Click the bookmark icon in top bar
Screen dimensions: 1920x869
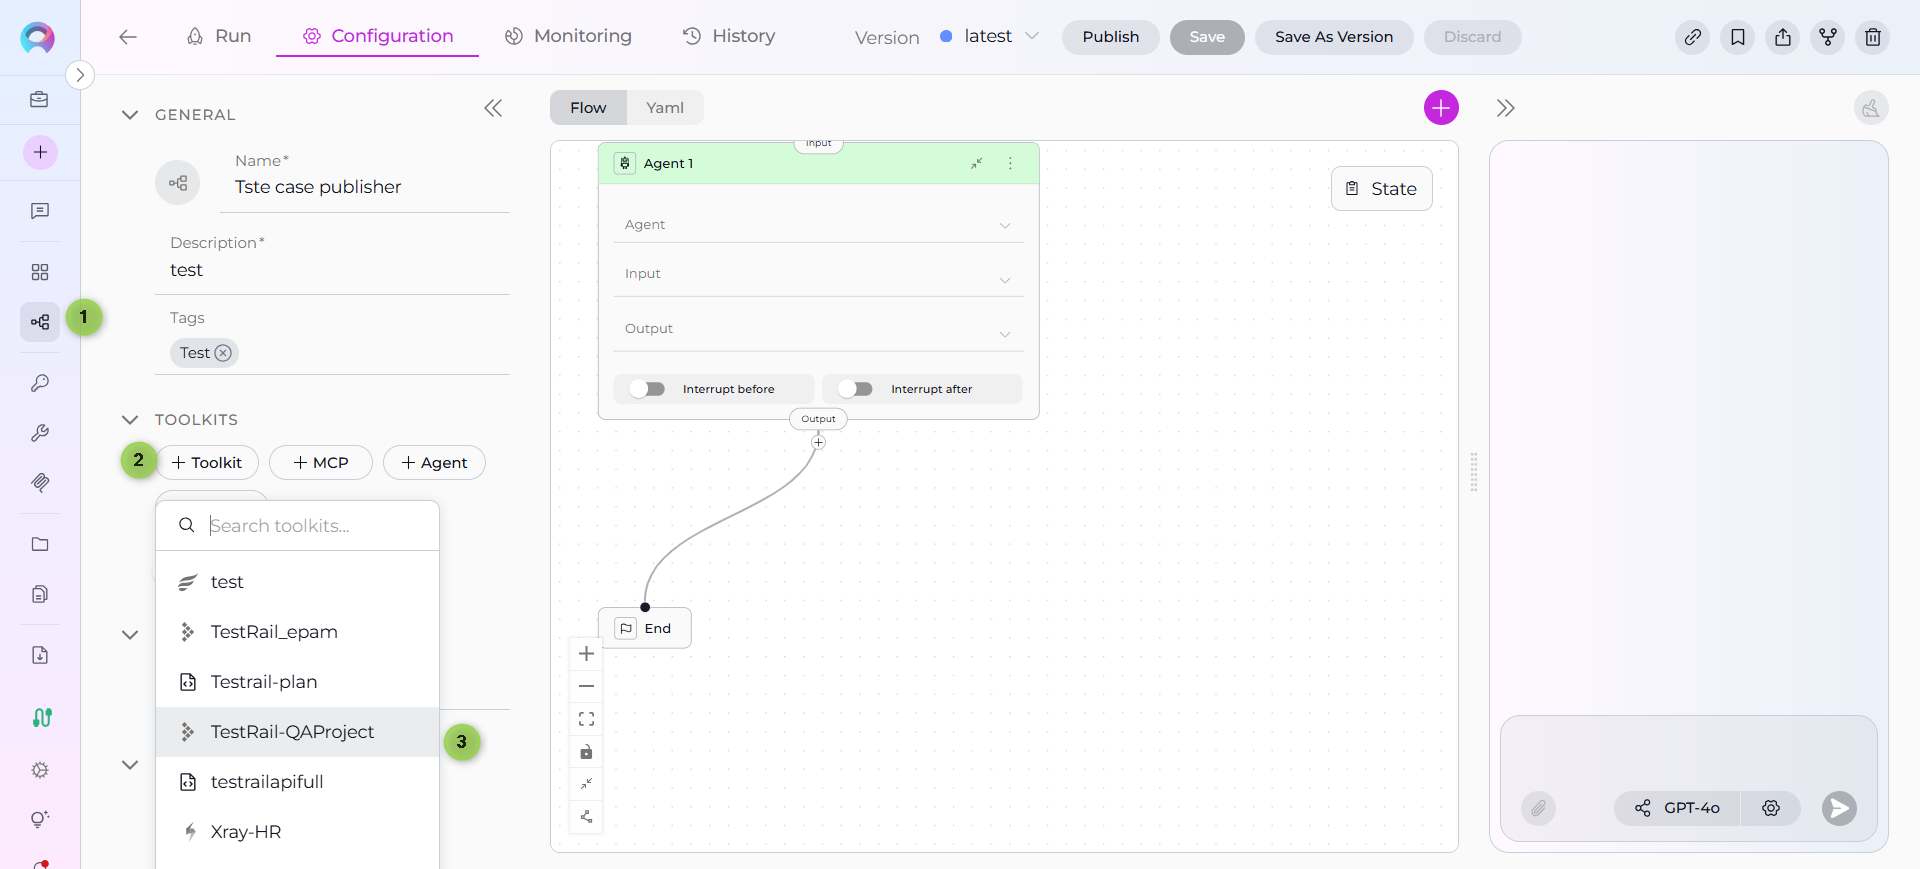1737,37
